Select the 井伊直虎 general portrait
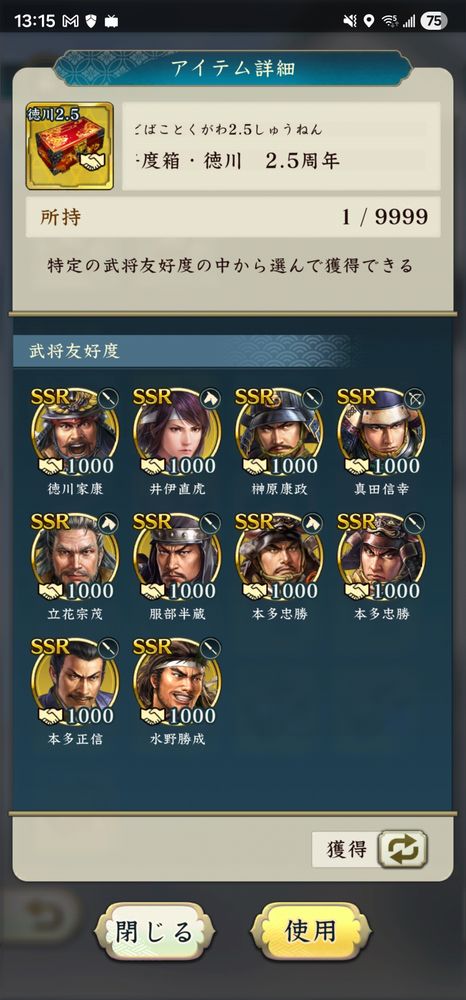 click(177, 432)
